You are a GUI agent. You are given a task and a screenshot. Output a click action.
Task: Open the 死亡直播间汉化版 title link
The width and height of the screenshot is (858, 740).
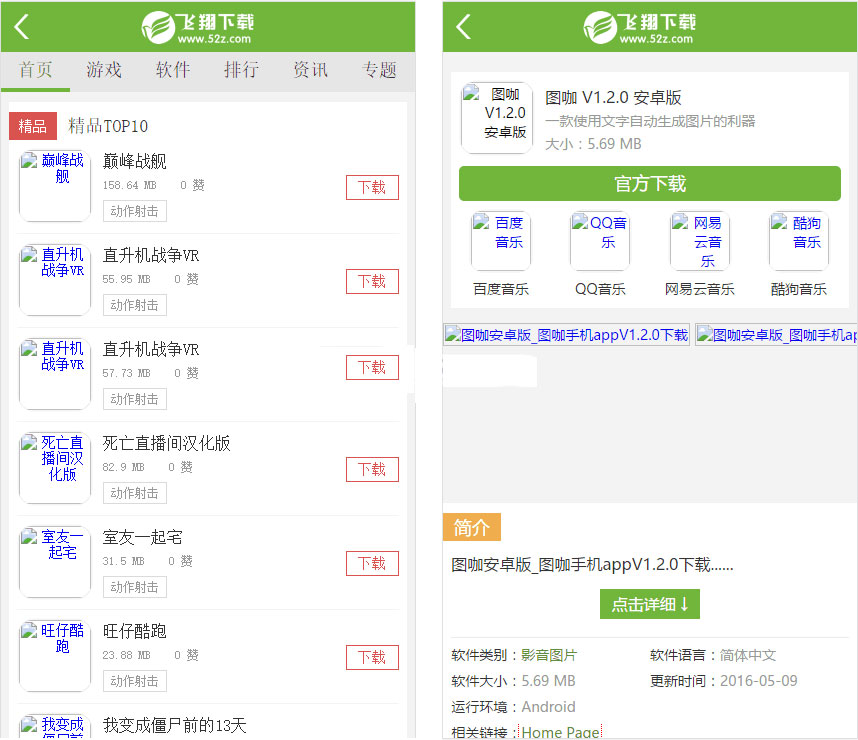click(x=166, y=443)
